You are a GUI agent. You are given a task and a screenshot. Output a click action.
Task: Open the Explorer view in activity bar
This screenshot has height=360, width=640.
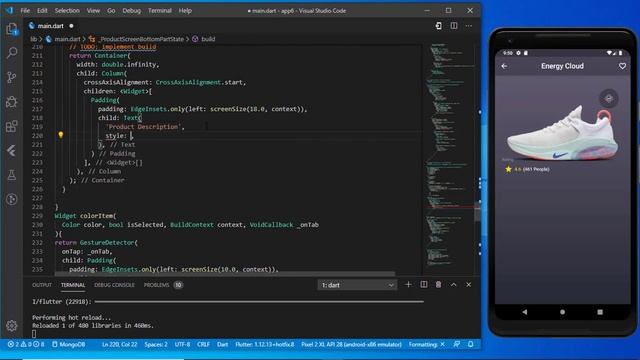pos(12,29)
